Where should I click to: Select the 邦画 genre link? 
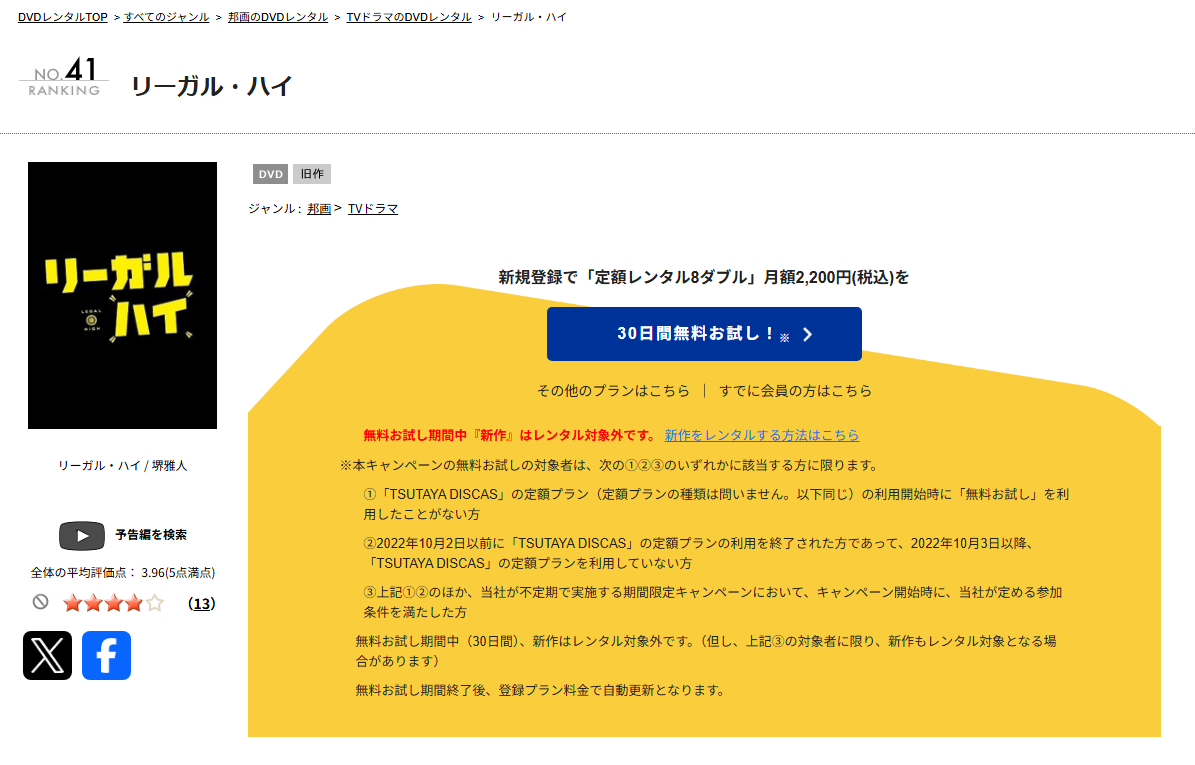click(319, 209)
